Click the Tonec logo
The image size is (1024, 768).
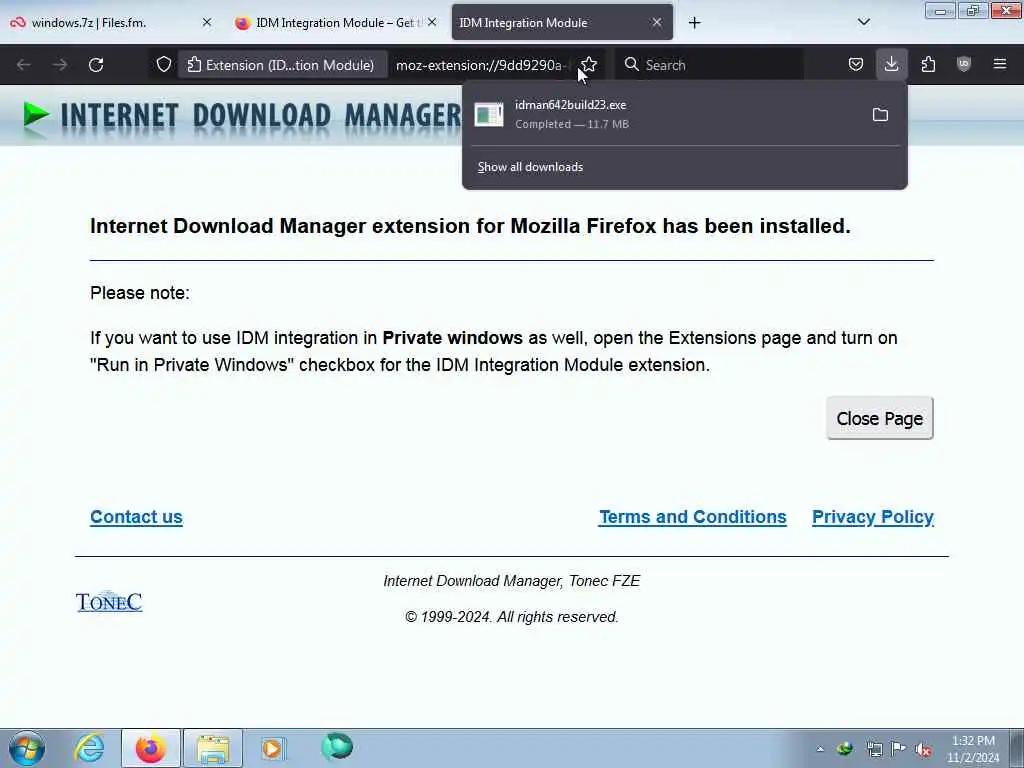[x=109, y=601]
